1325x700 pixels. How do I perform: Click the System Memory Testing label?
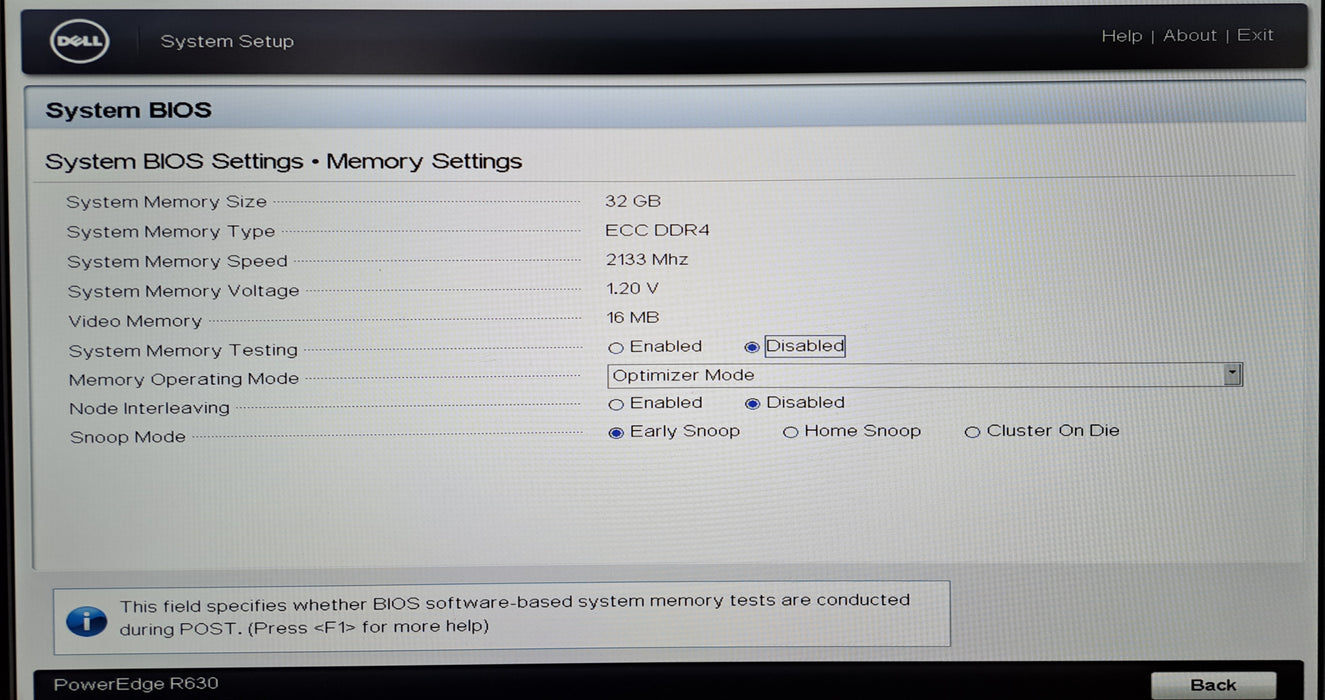tap(183, 351)
